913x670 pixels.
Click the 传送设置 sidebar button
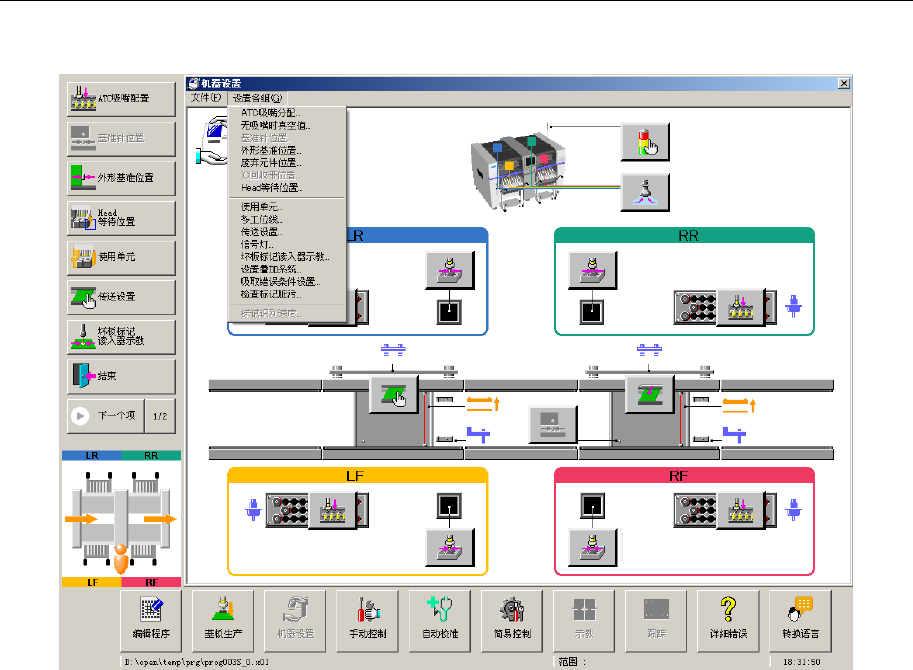pos(121,297)
